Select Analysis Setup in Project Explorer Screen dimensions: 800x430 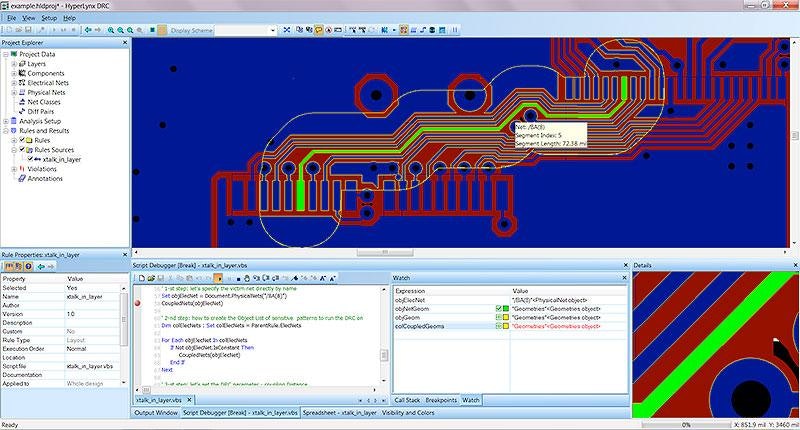coord(41,121)
